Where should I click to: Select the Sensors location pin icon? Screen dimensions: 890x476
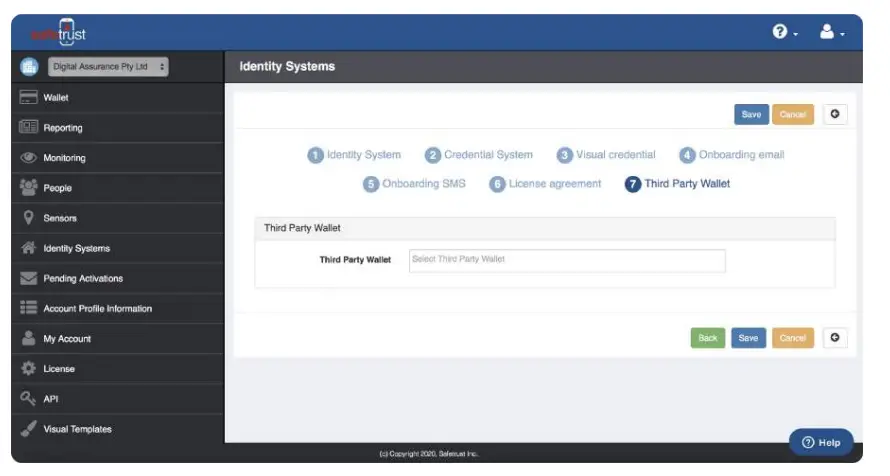tap(28, 218)
